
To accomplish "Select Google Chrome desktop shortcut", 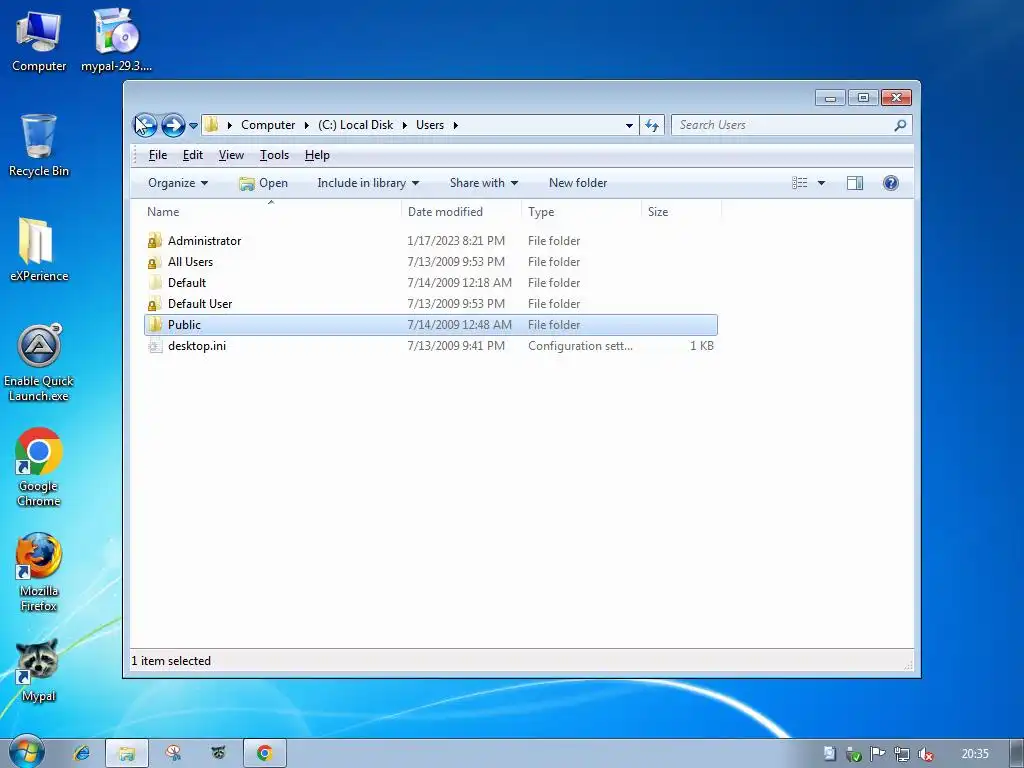I will [39, 468].
